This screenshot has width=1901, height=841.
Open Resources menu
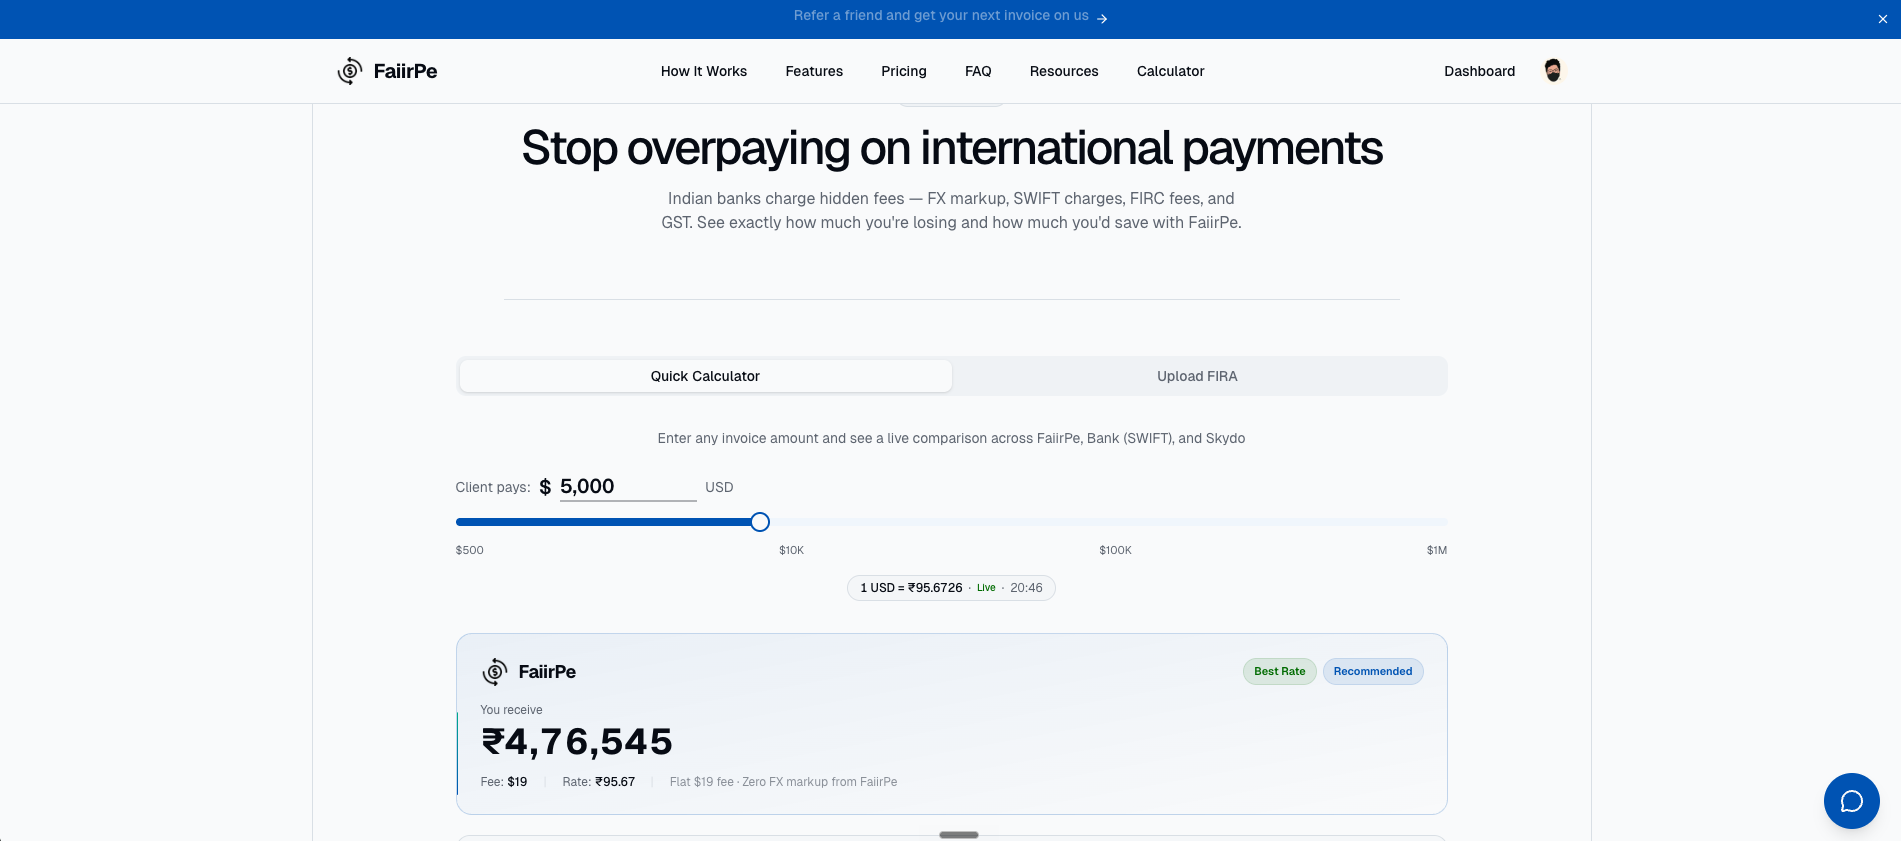coord(1064,71)
